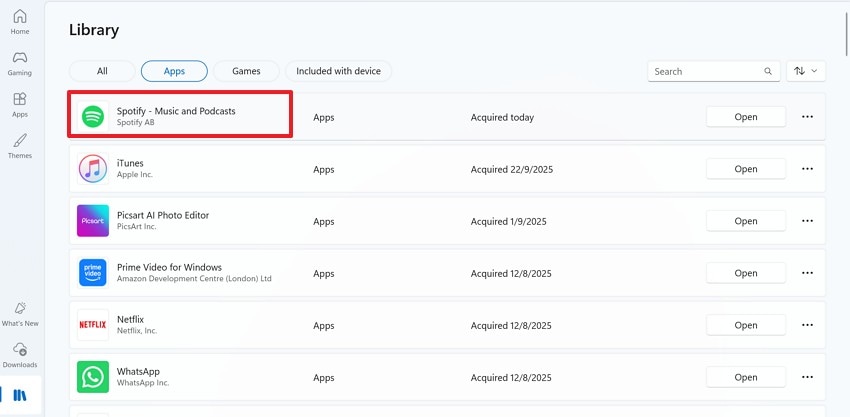Show more options for WhatsApp

(807, 377)
